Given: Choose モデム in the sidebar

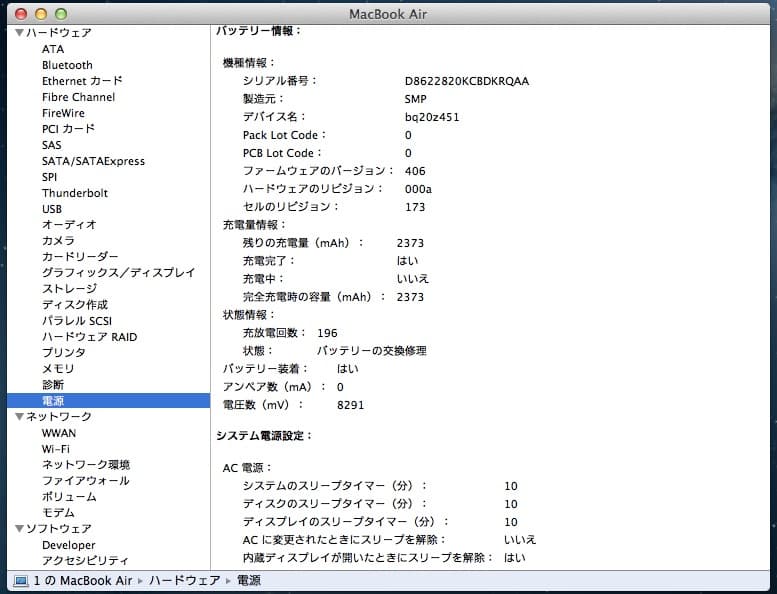Looking at the screenshot, I should pos(58,513).
